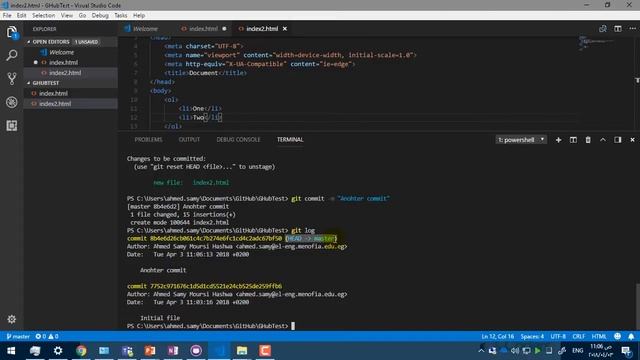Show hidden system tray icons
This screenshot has height=360, width=640.
pos(481,351)
